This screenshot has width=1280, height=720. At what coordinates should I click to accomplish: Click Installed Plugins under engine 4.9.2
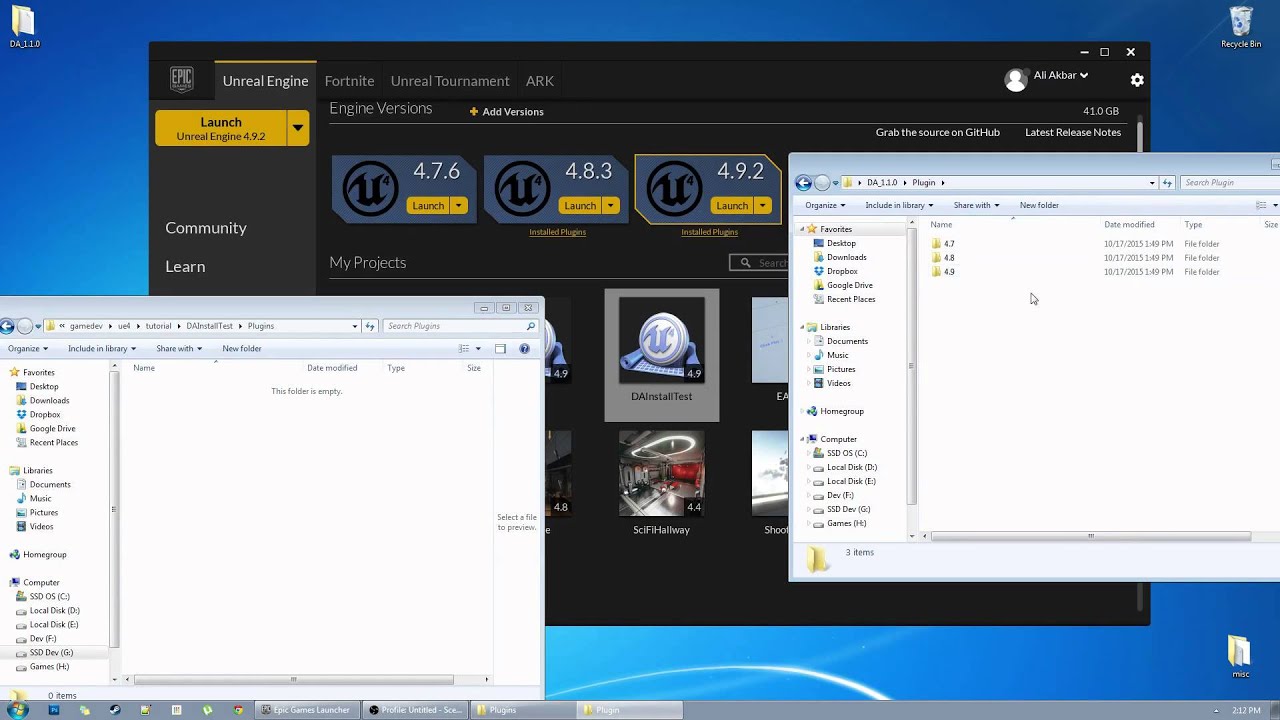click(710, 232)
